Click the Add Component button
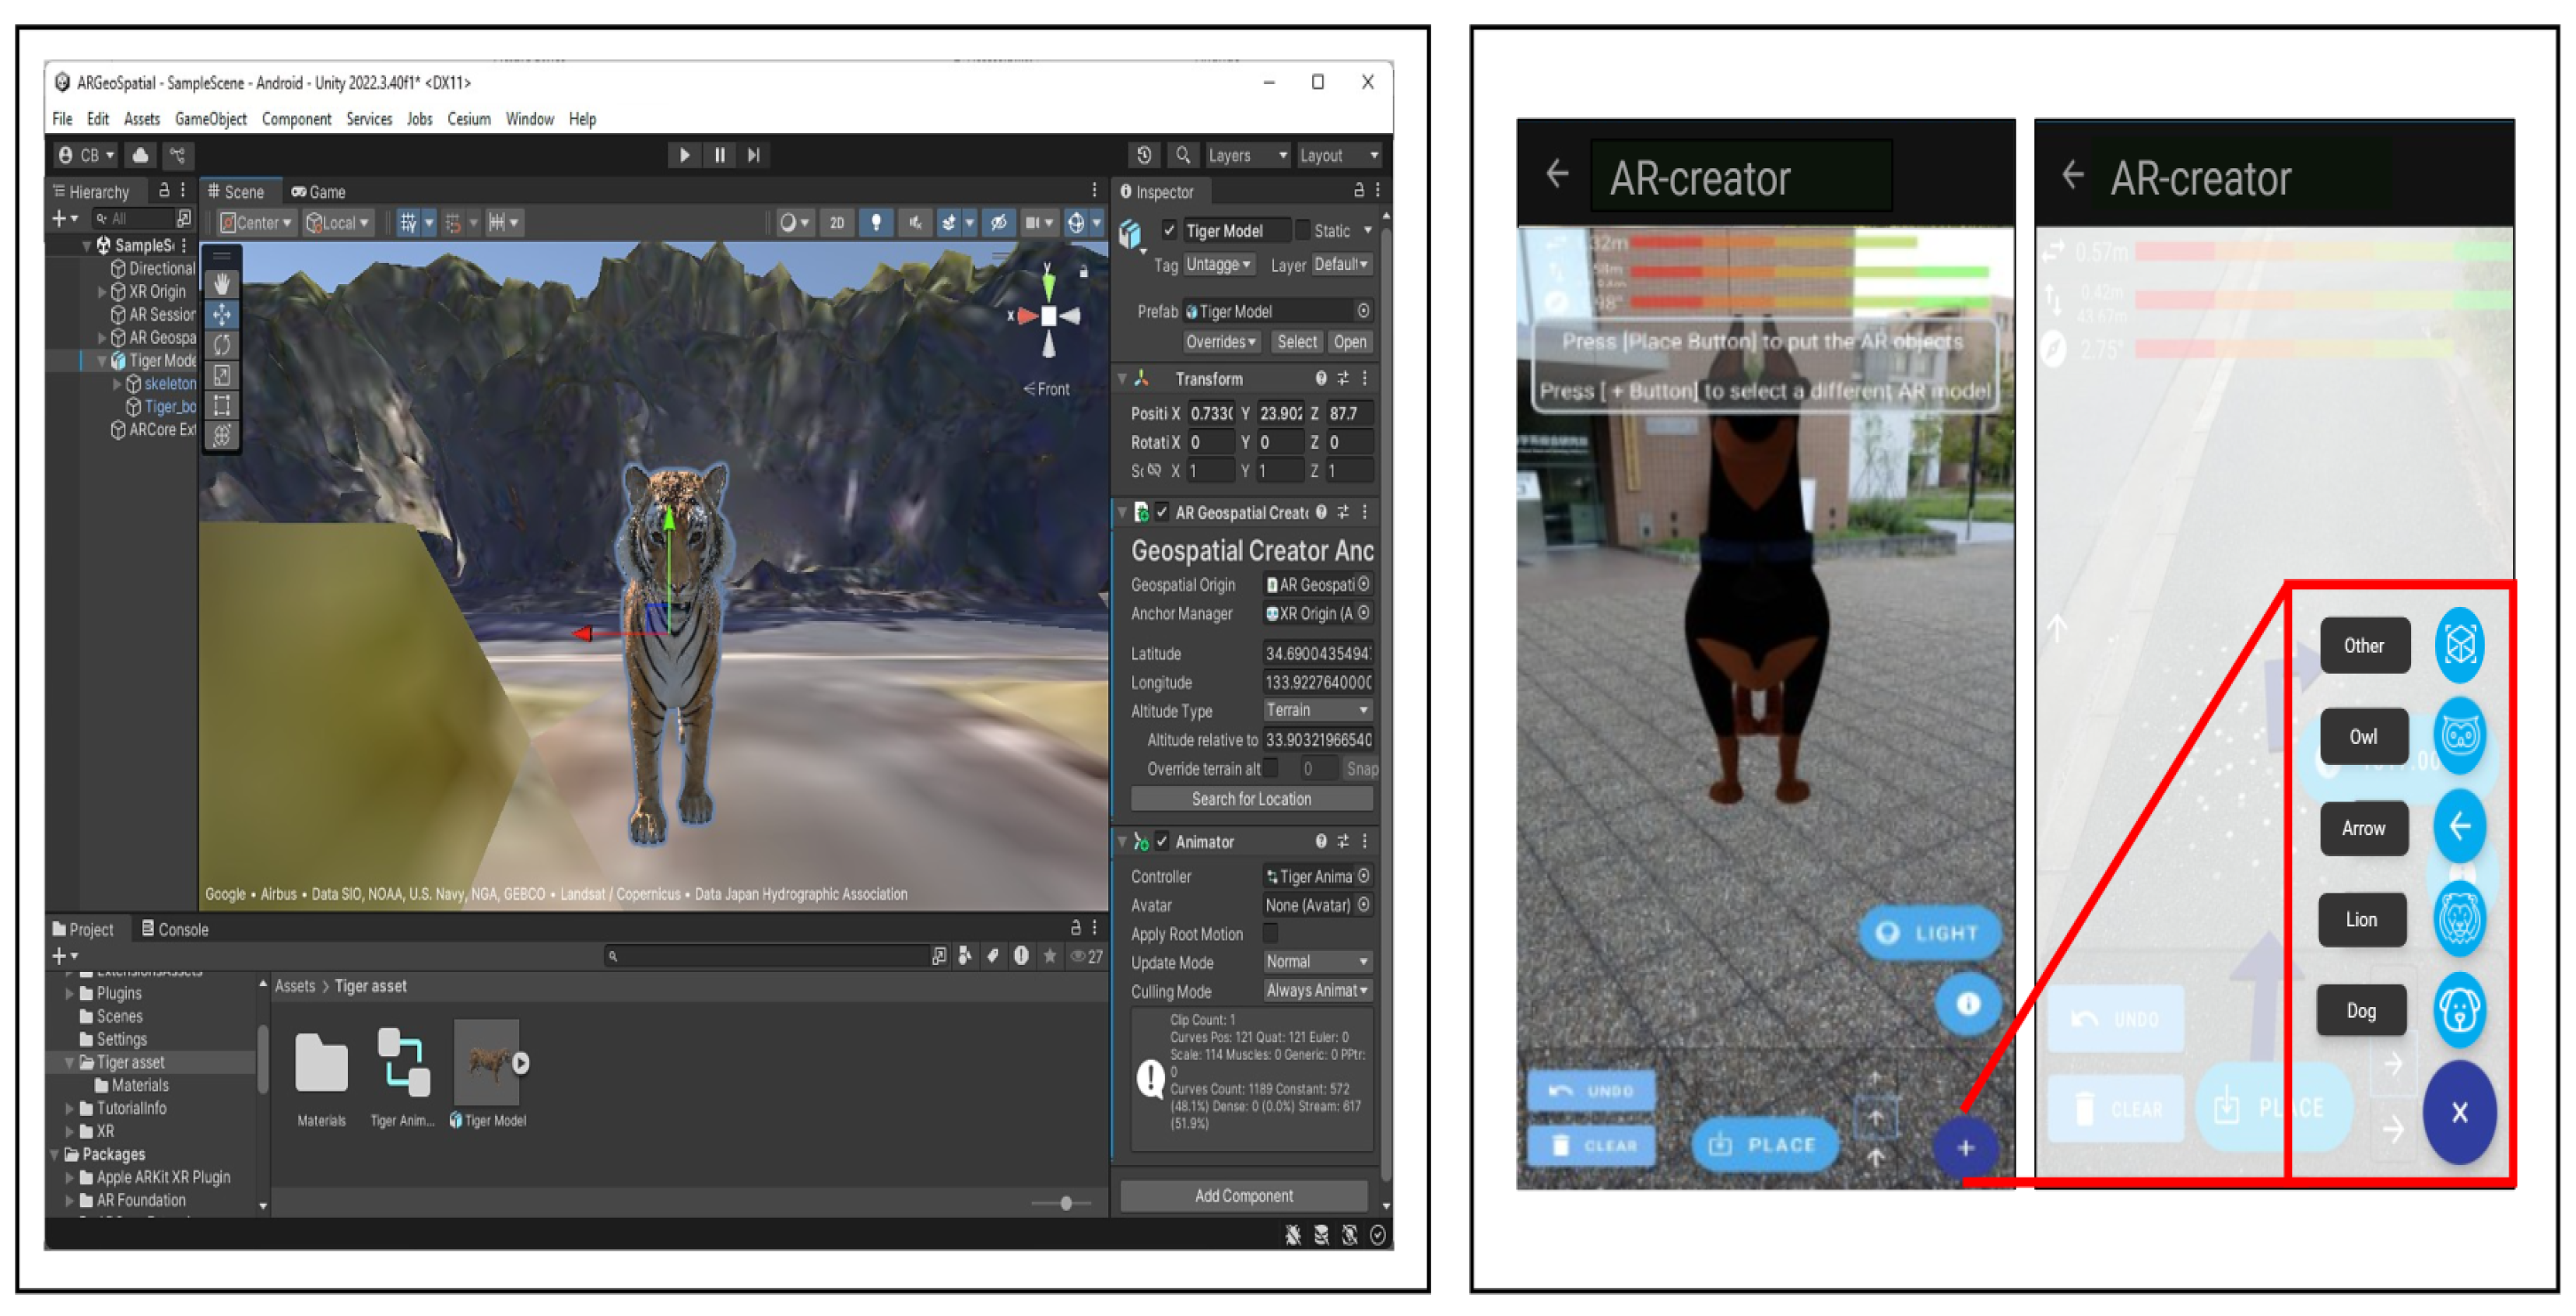This screenshot has height=1316, width=2576. pyautogui.click(x=1243, y=1196)
